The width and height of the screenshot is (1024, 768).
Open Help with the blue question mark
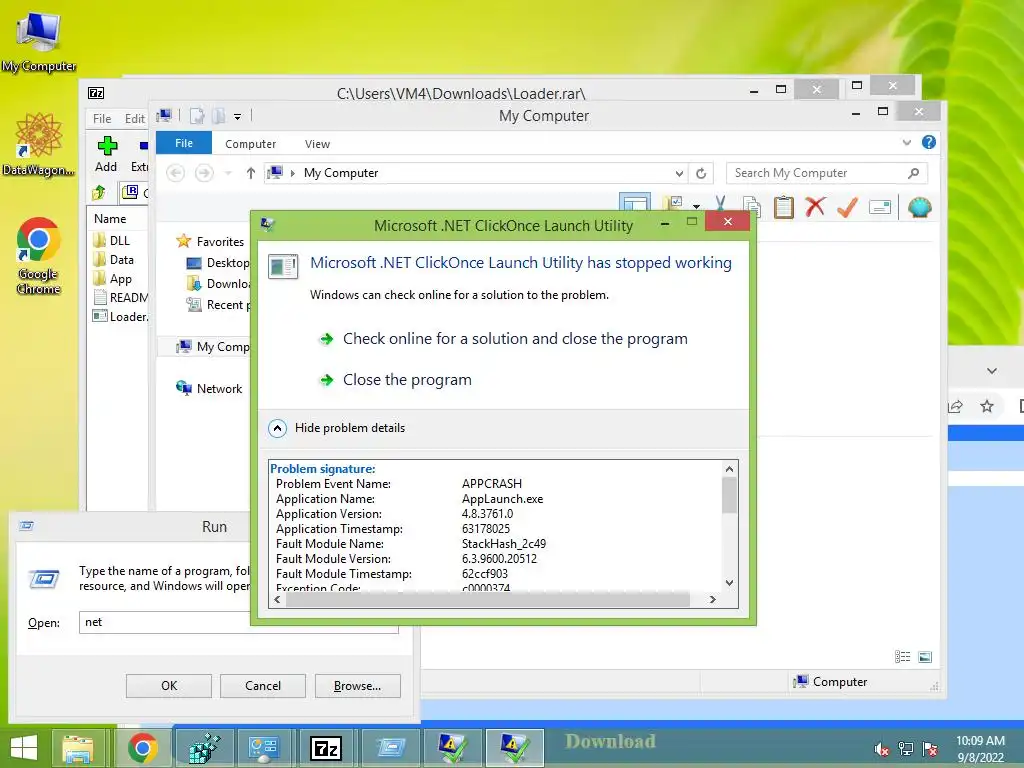click(929, 142)
